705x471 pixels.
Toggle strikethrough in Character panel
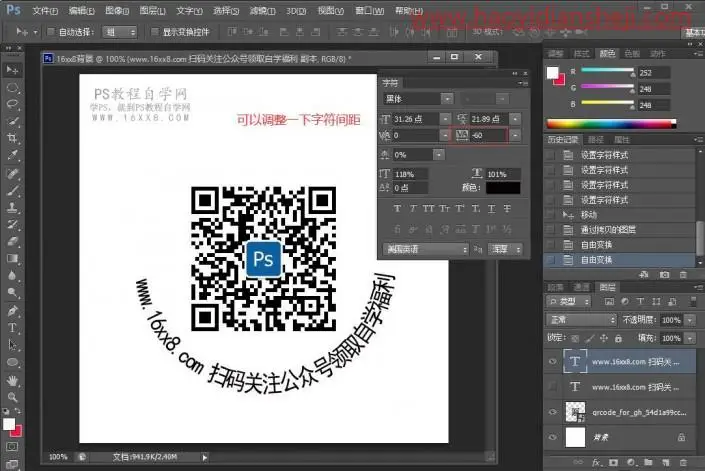507,208
